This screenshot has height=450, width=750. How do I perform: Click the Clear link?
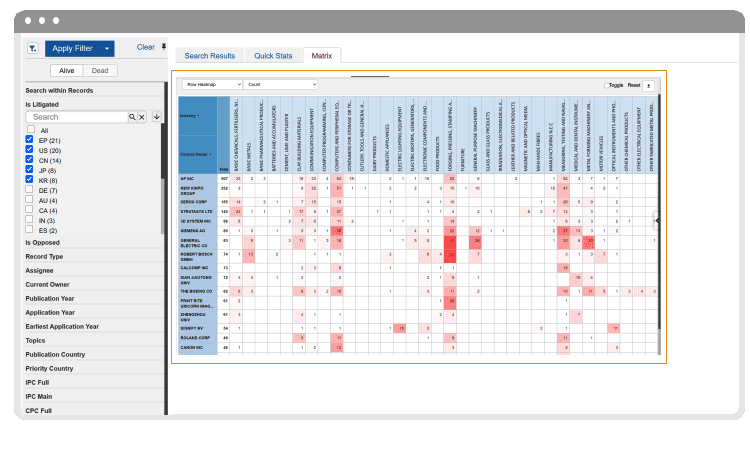click(x=145, y=47)
